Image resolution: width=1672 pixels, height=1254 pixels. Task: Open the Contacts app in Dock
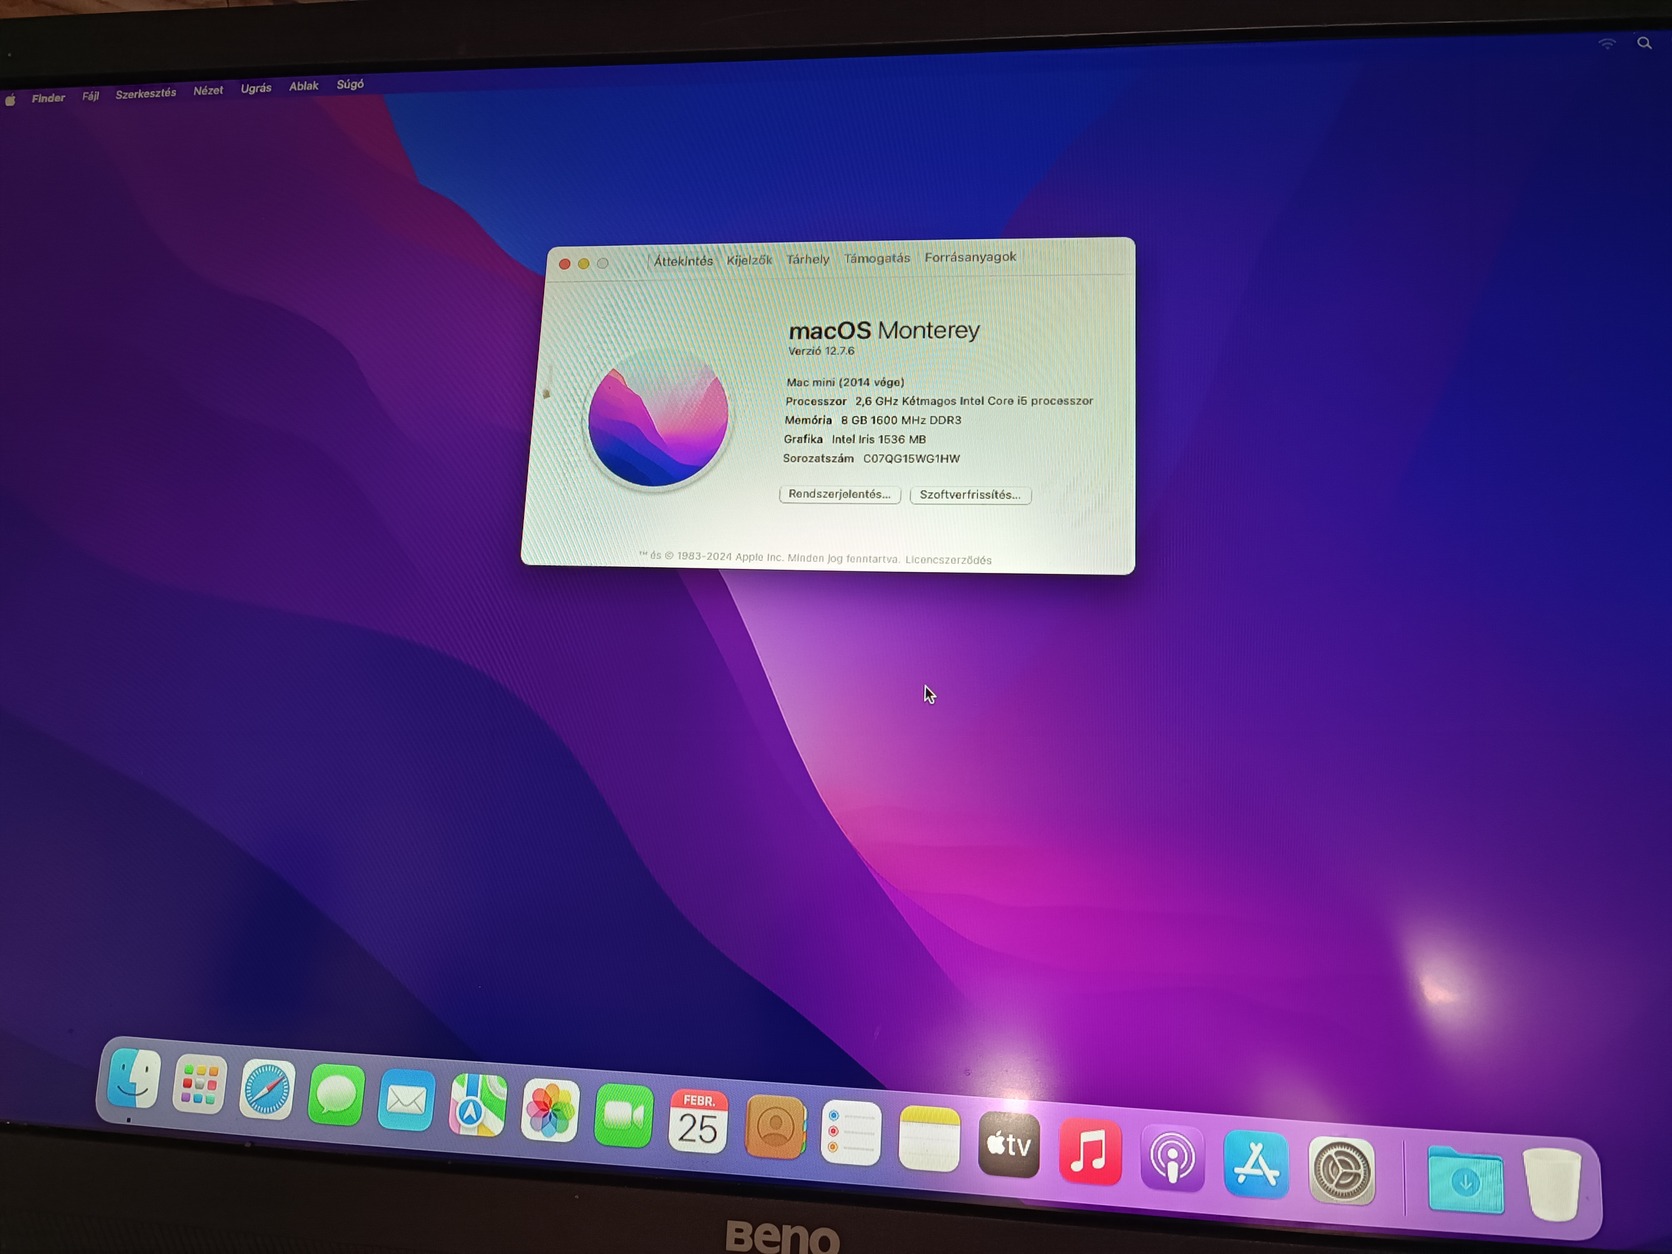(x=775, y=1128)
